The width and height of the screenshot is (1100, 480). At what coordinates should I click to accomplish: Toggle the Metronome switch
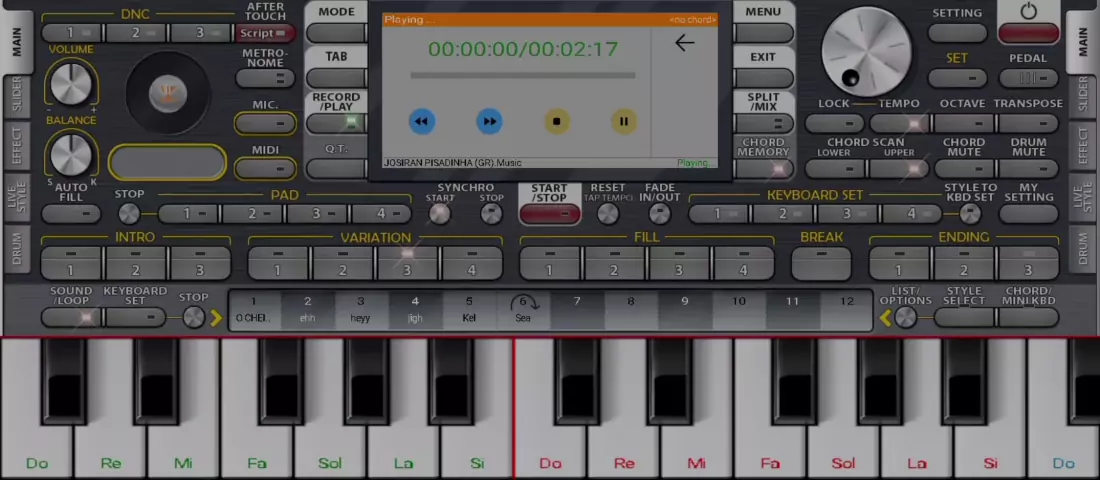(x=265, y=78)
